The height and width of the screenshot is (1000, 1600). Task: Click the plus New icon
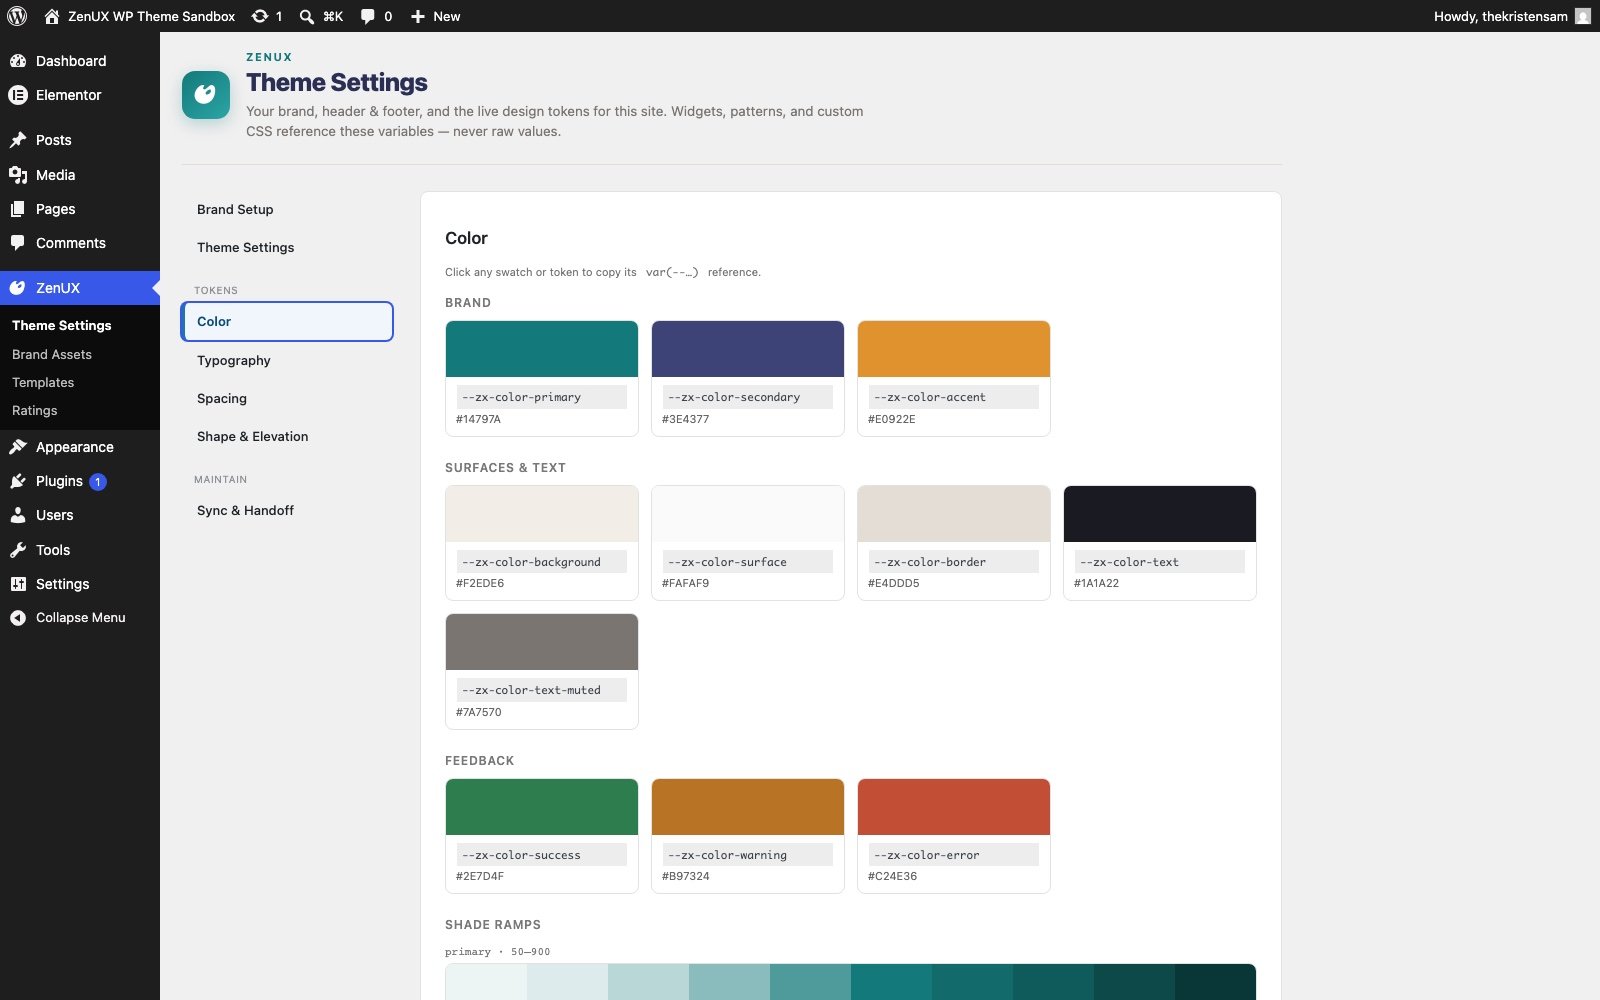pos(418,16)
